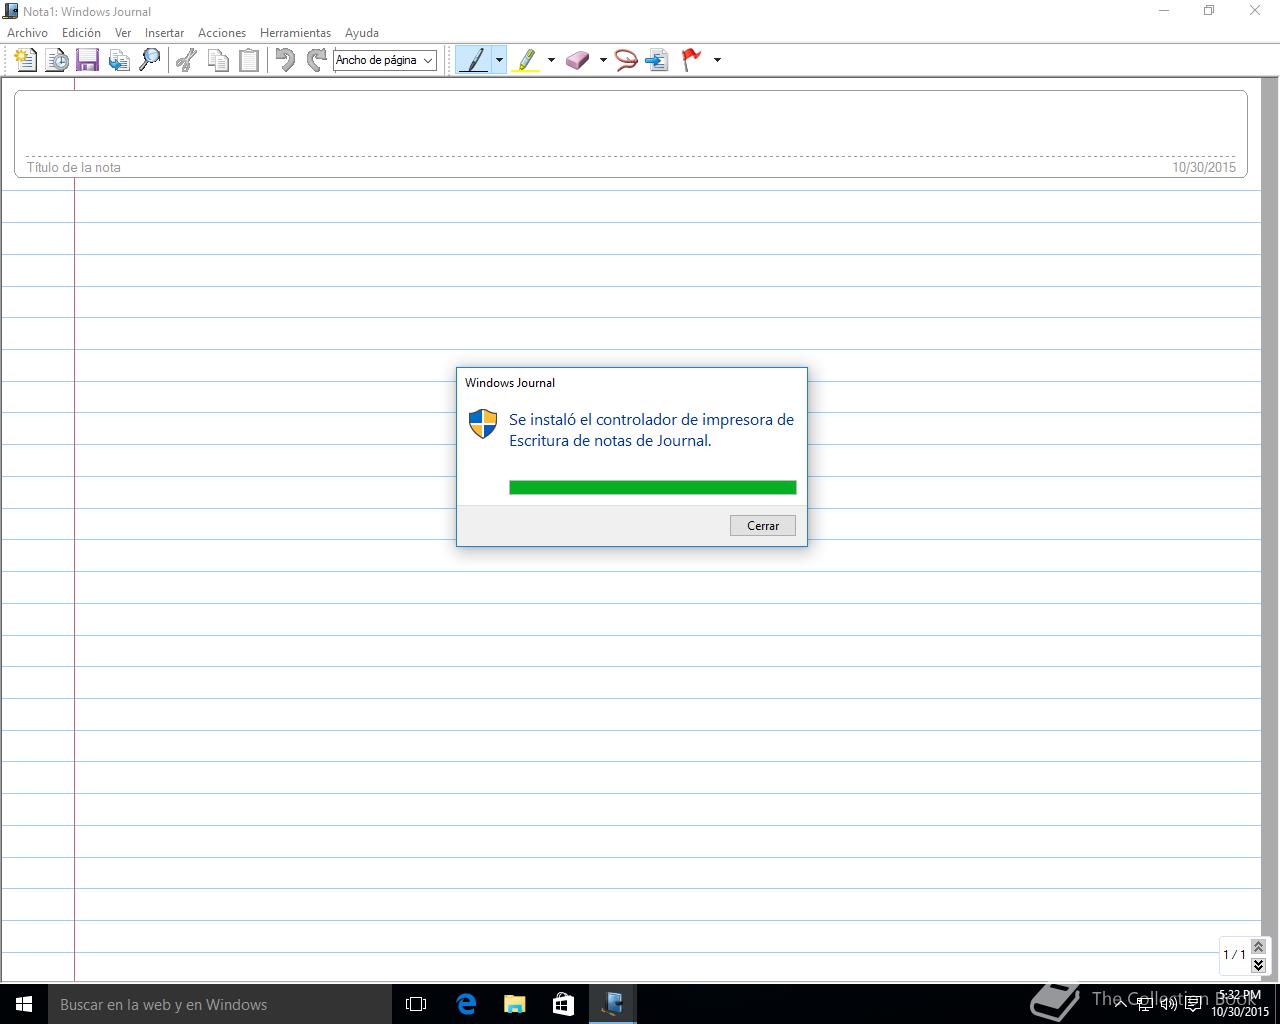Redo action with the forward arrow icon
Screen dimensions: 1280x1024
(316, 60)
